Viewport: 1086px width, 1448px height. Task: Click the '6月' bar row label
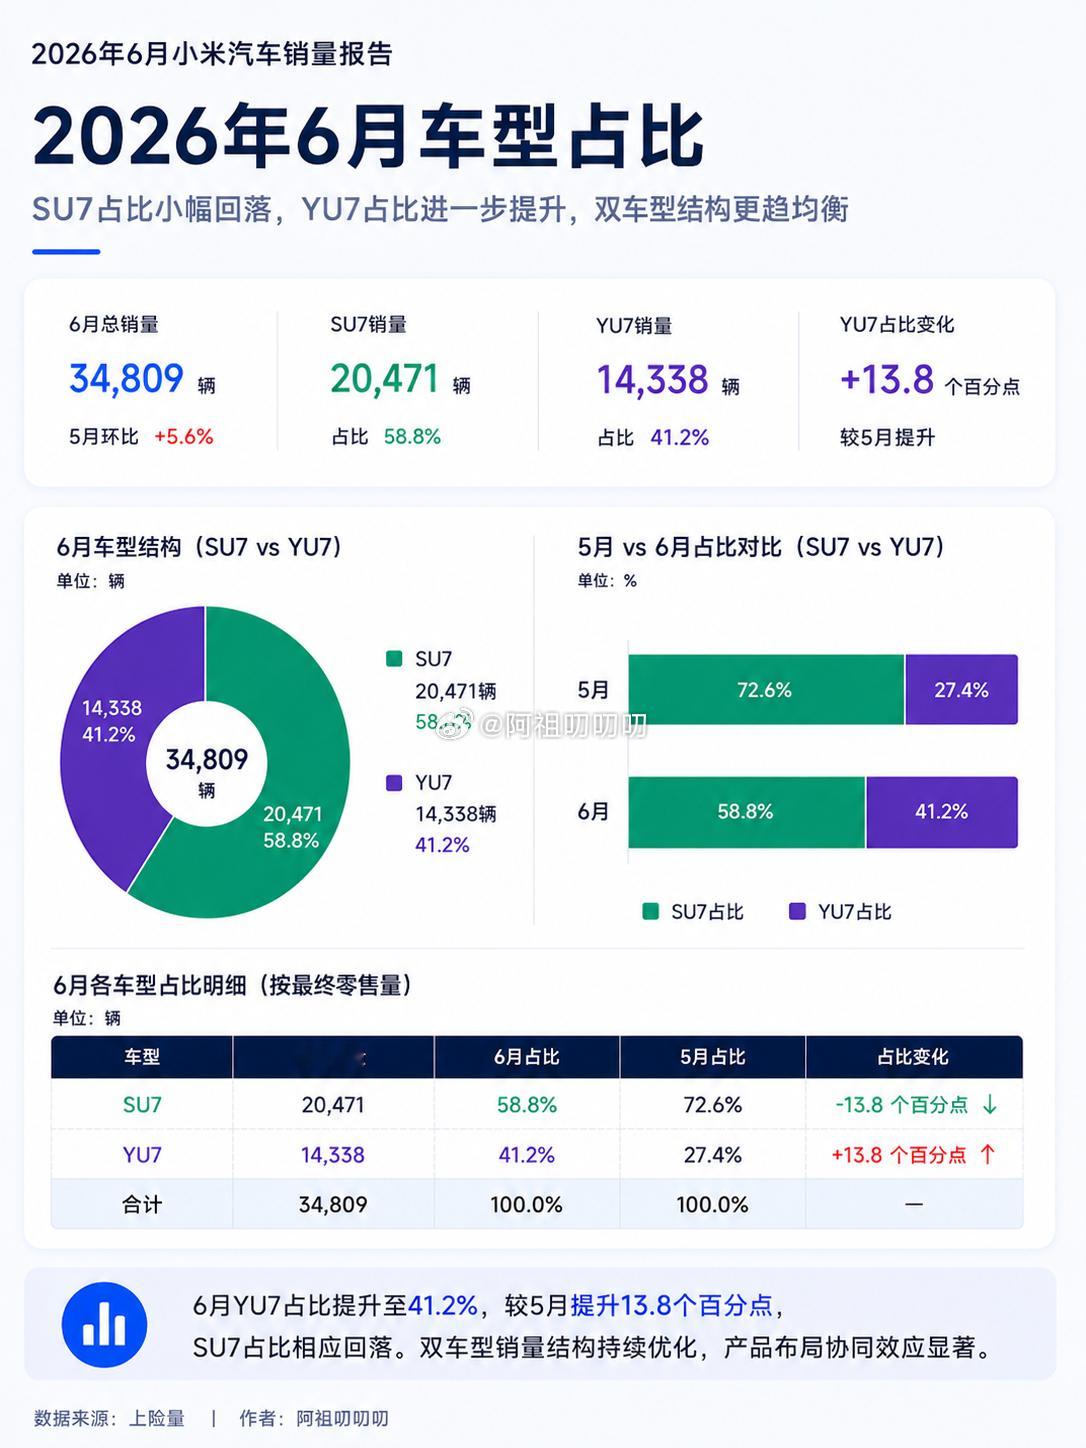(593, 812)
